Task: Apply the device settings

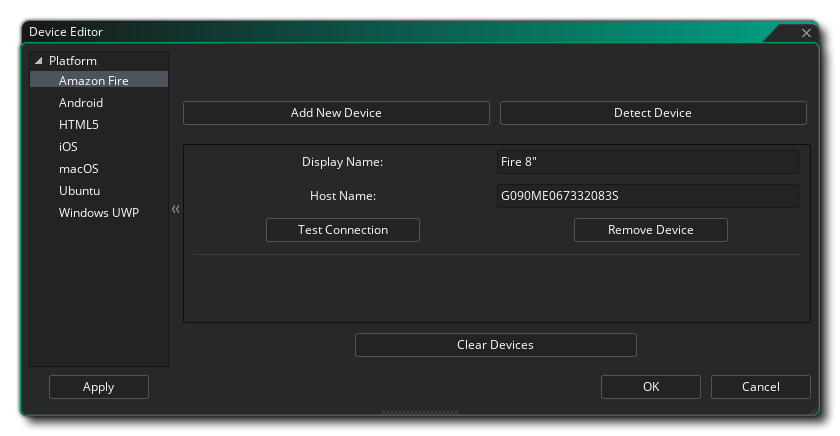Action: (98, 387)
